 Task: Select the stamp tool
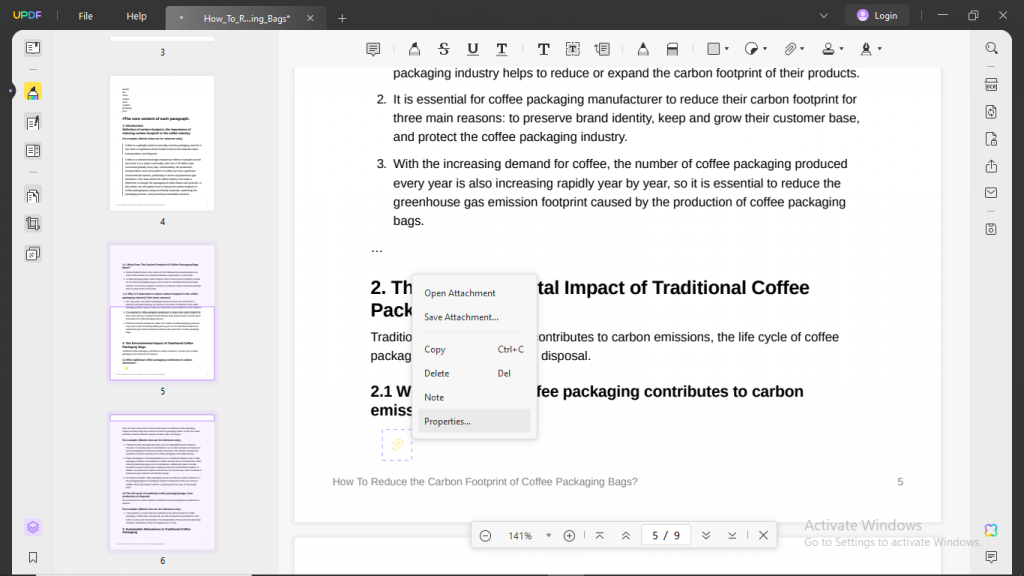click(x=828, y=48)
